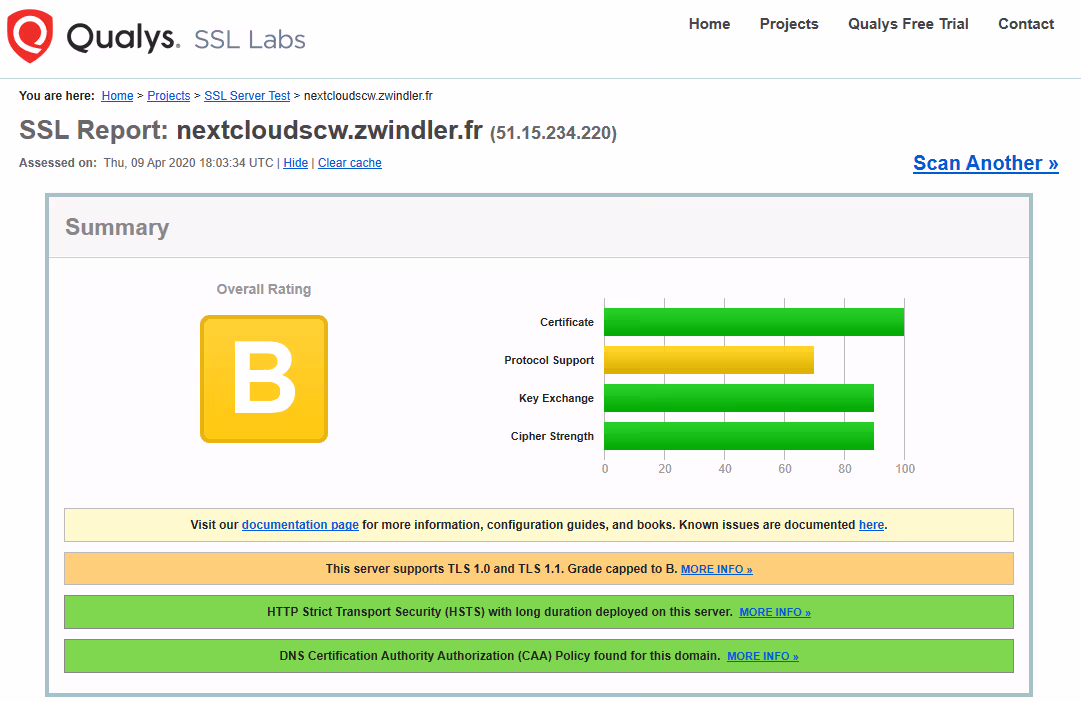Navigate to SSL Server Test breadcrumb
Screen dimensions: 1081x702
247,96
